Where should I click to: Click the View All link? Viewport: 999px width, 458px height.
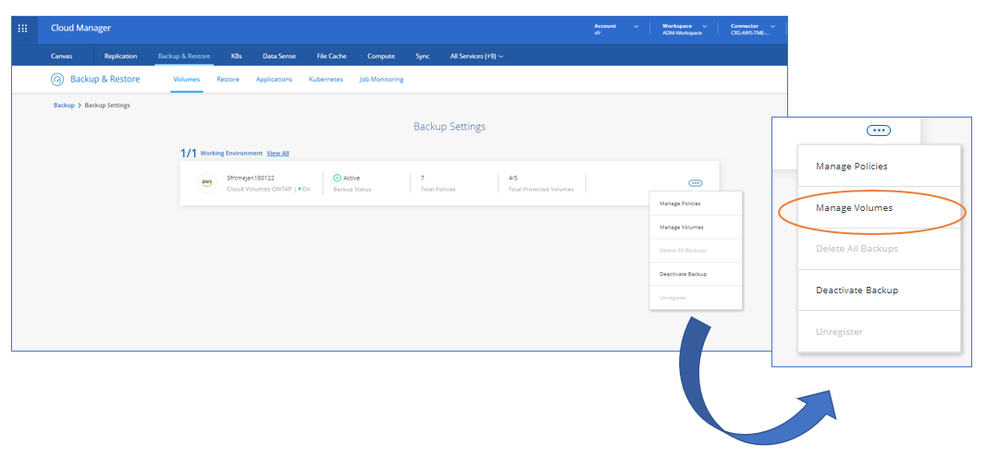(x=278, y=153)
